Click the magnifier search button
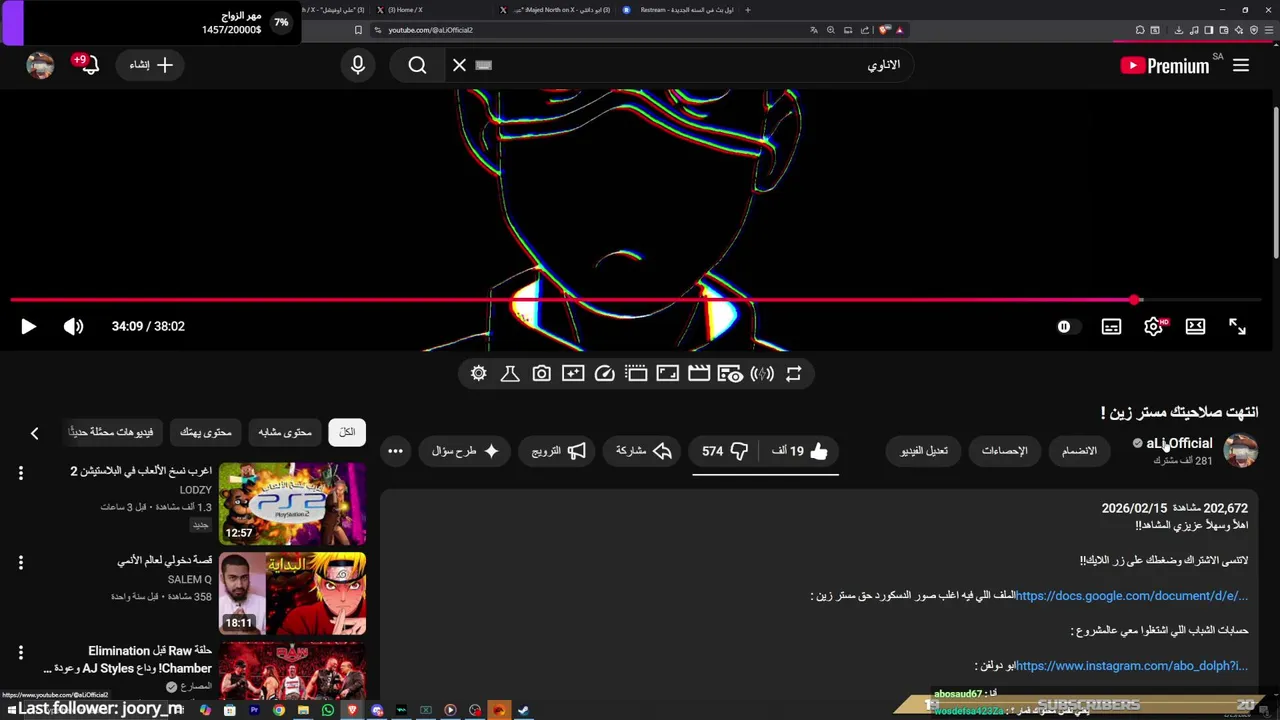The height and width of the screenshot is (720, 1280). 418,65
